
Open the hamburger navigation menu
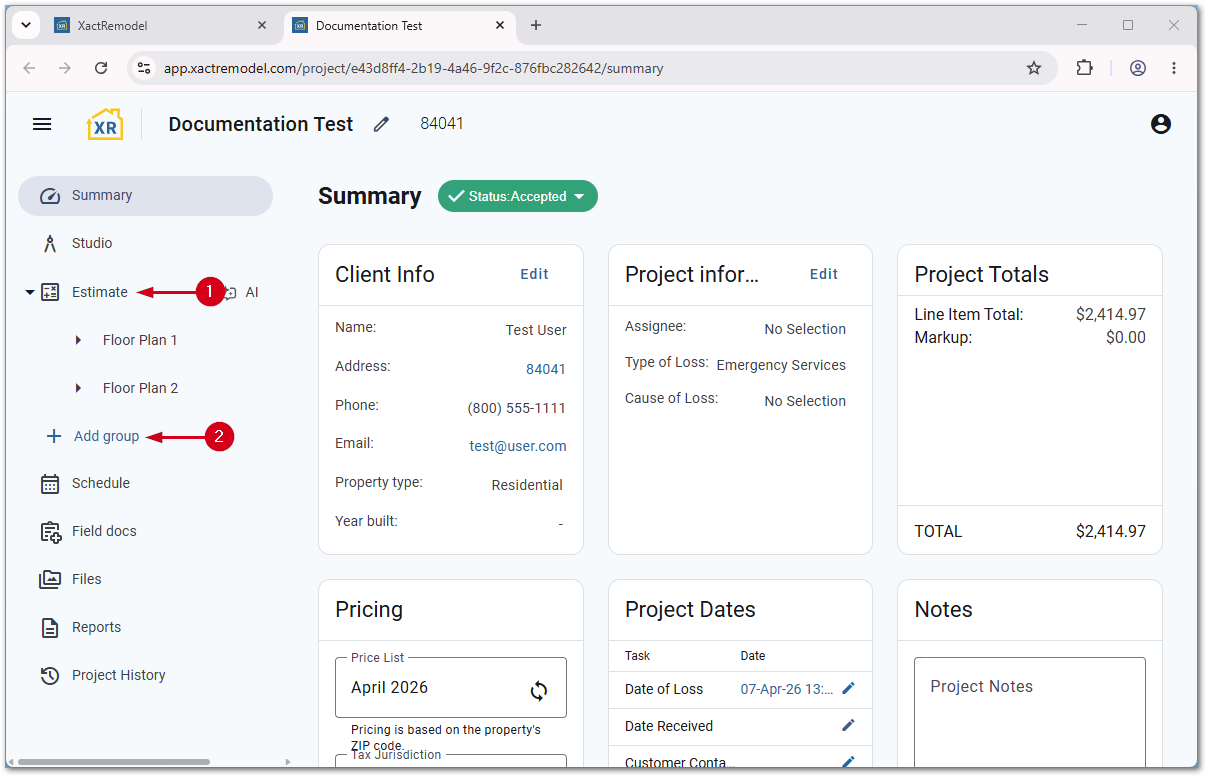[42, 124]
